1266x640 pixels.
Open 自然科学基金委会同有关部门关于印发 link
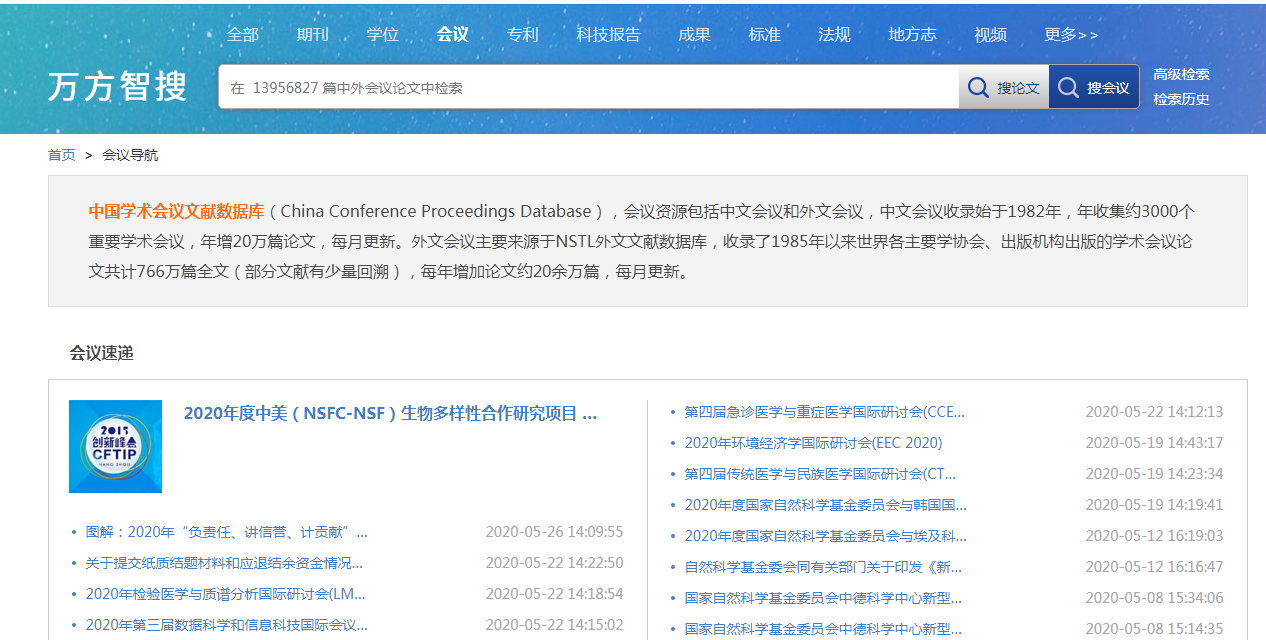823,567
